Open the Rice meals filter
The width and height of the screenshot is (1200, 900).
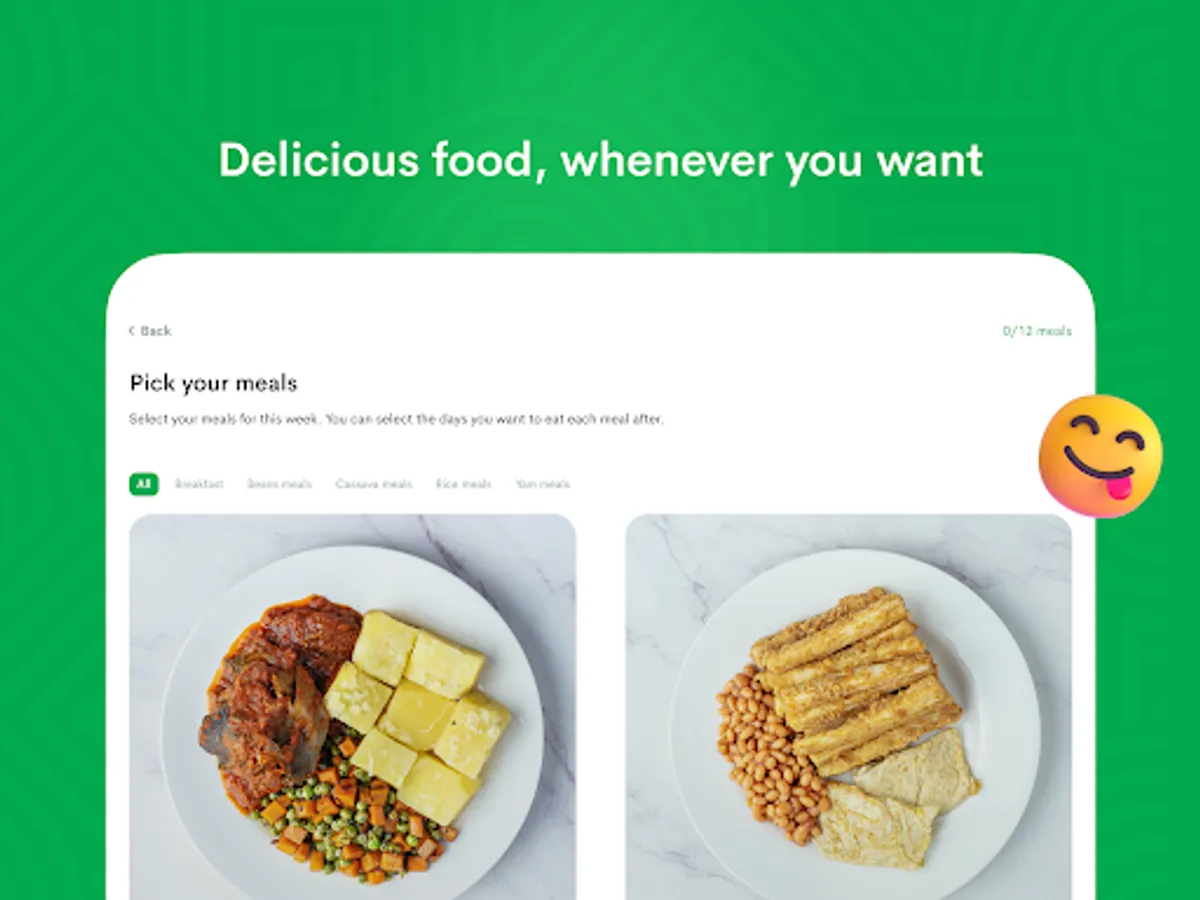coord(464,484)
